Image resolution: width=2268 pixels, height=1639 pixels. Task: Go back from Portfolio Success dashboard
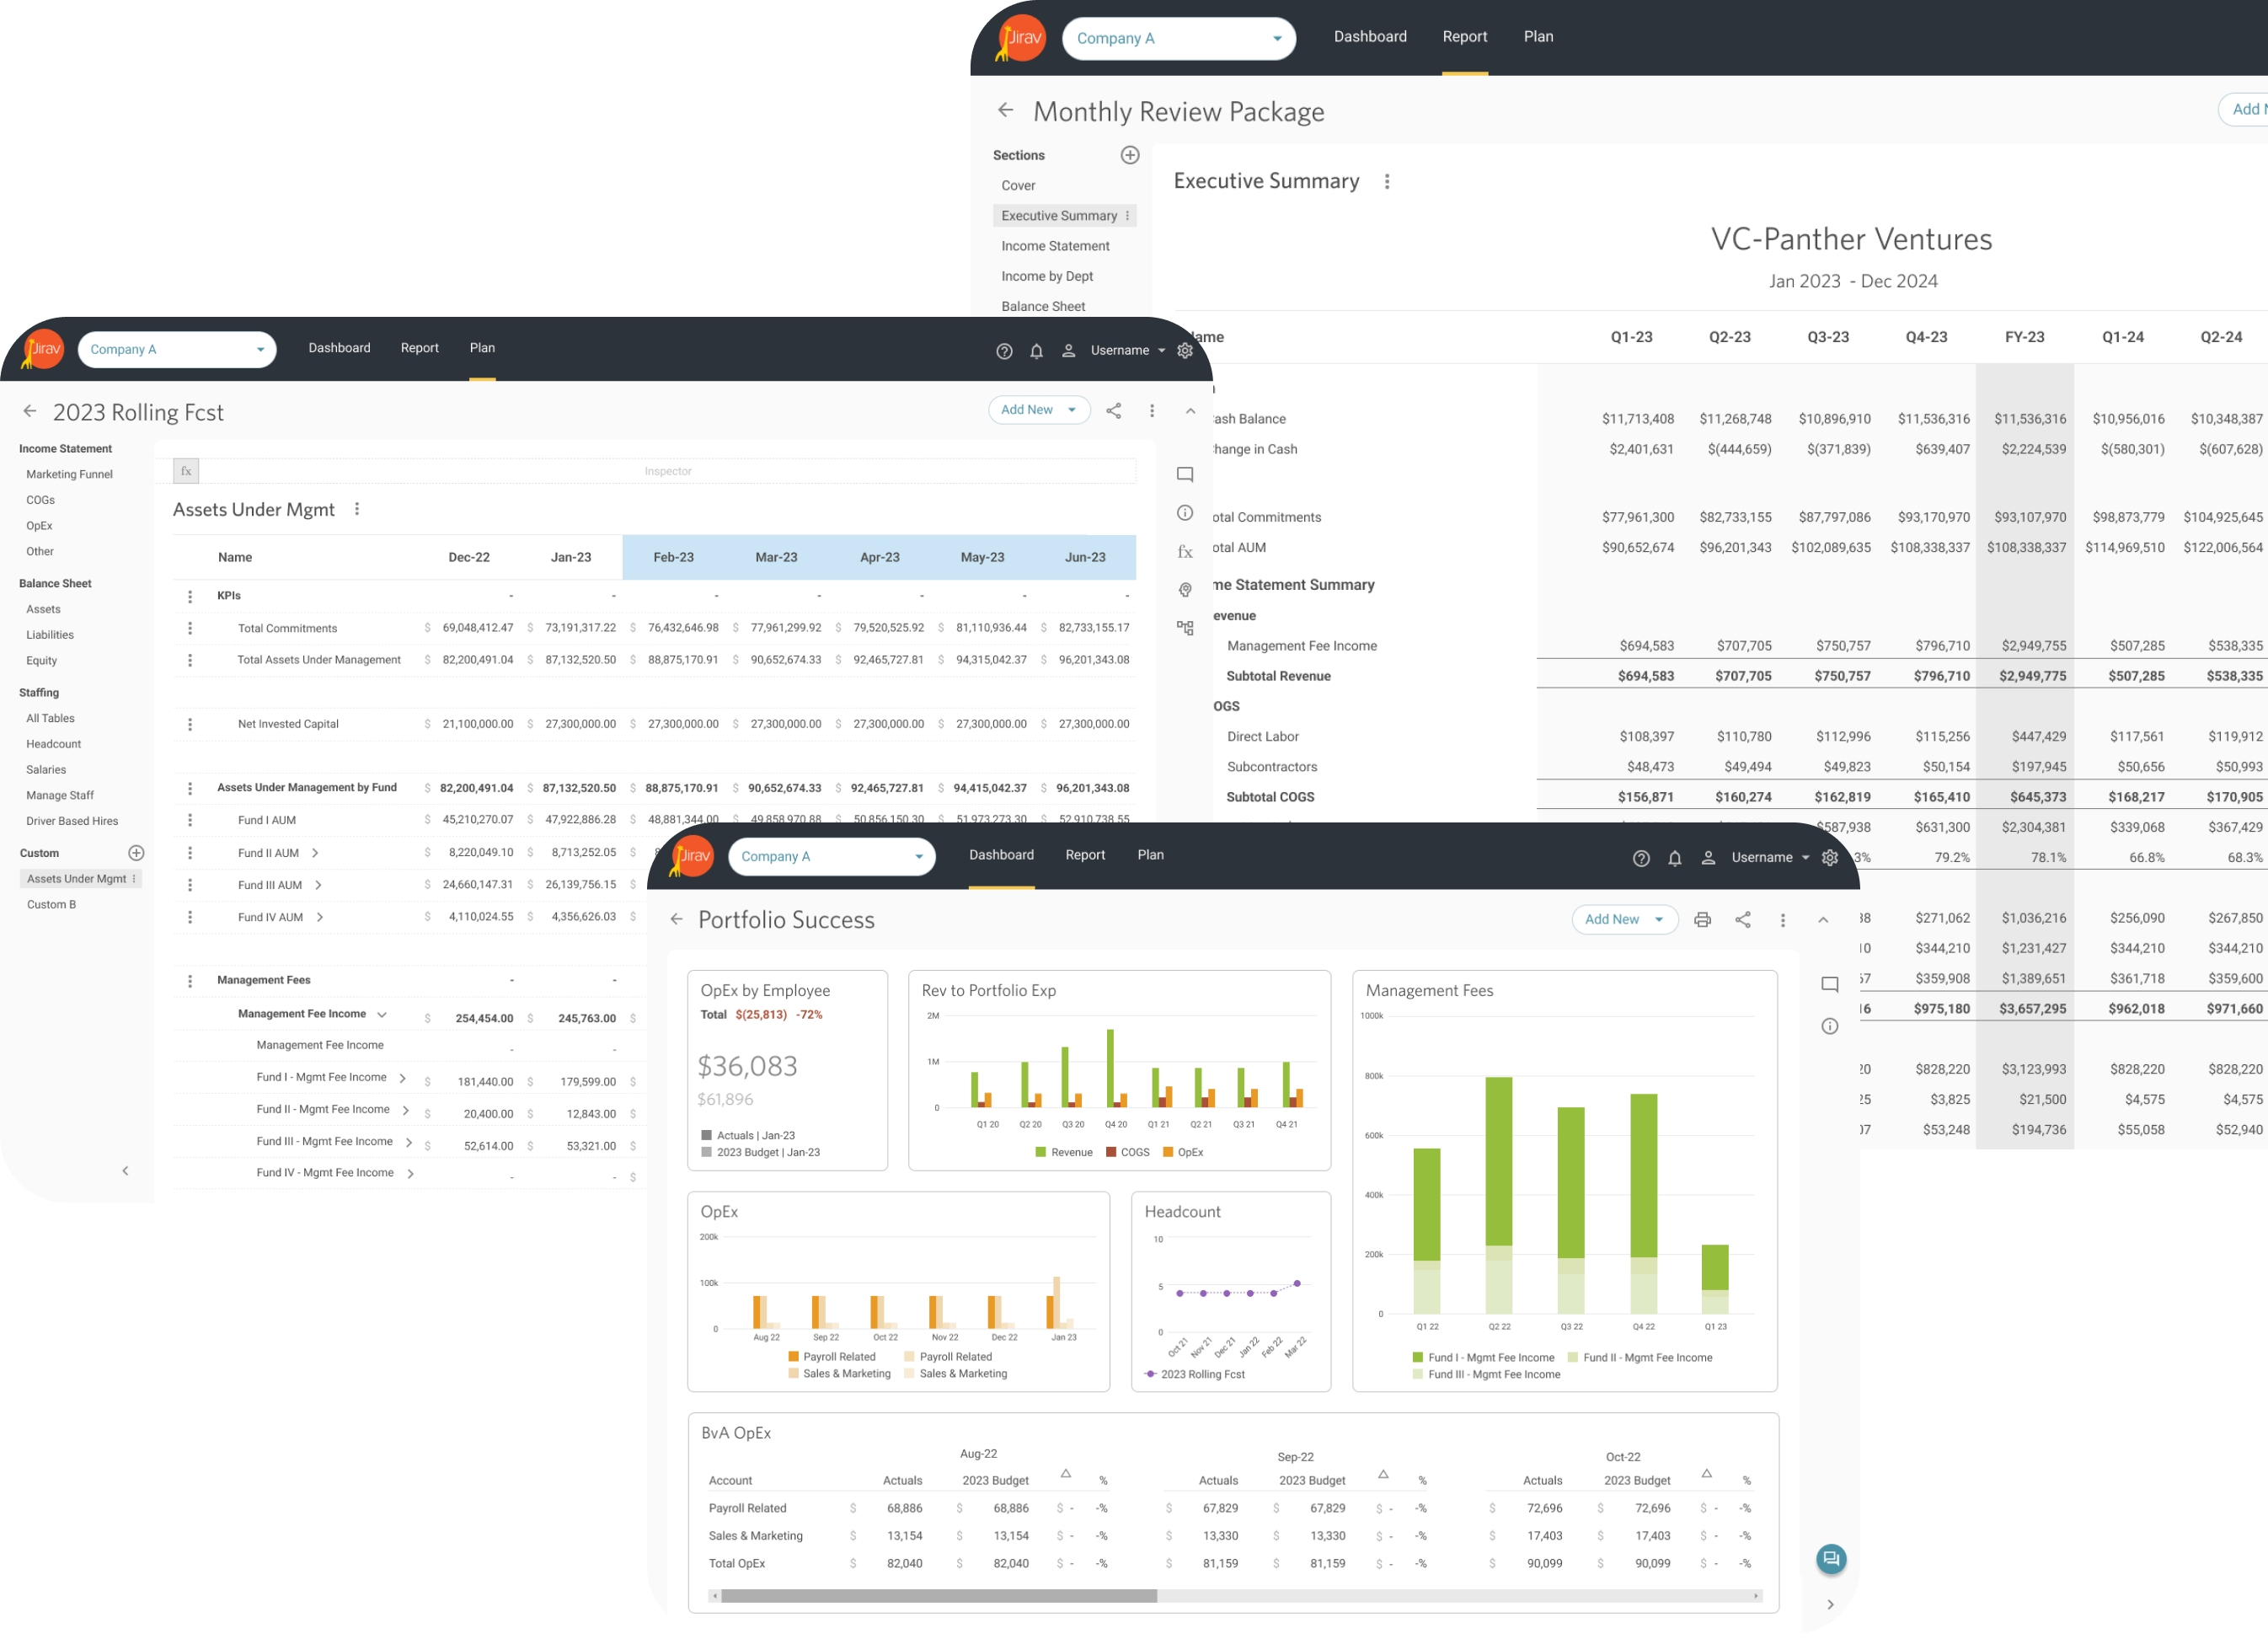point(677,919)
